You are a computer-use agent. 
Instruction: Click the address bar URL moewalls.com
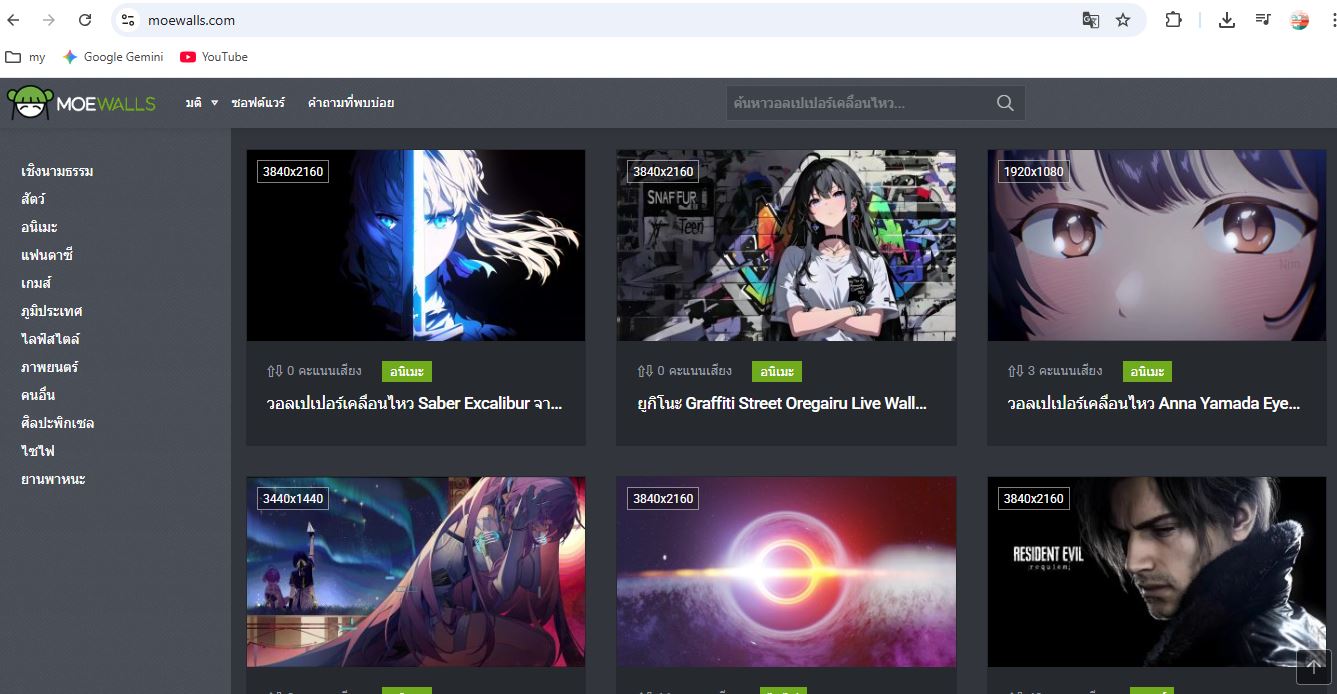(191, 20)
